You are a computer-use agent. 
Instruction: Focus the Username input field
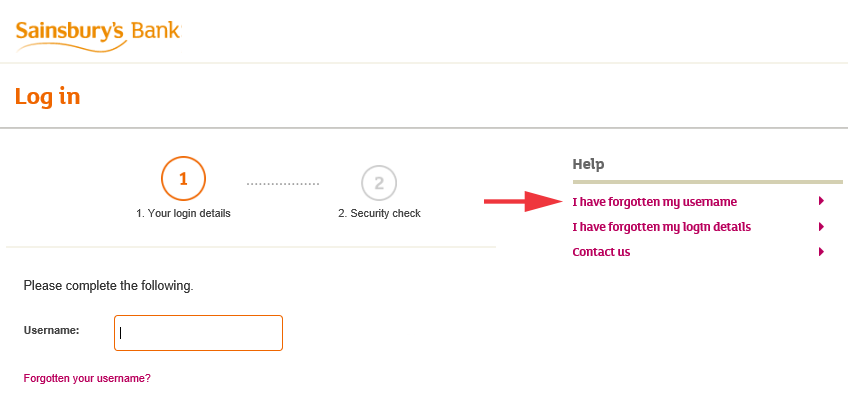pos(198,333)
